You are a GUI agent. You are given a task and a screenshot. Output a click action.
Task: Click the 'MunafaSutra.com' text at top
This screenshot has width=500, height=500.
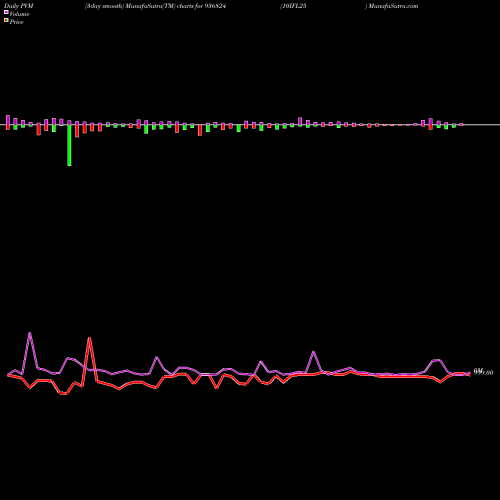(x=393, y=6)
